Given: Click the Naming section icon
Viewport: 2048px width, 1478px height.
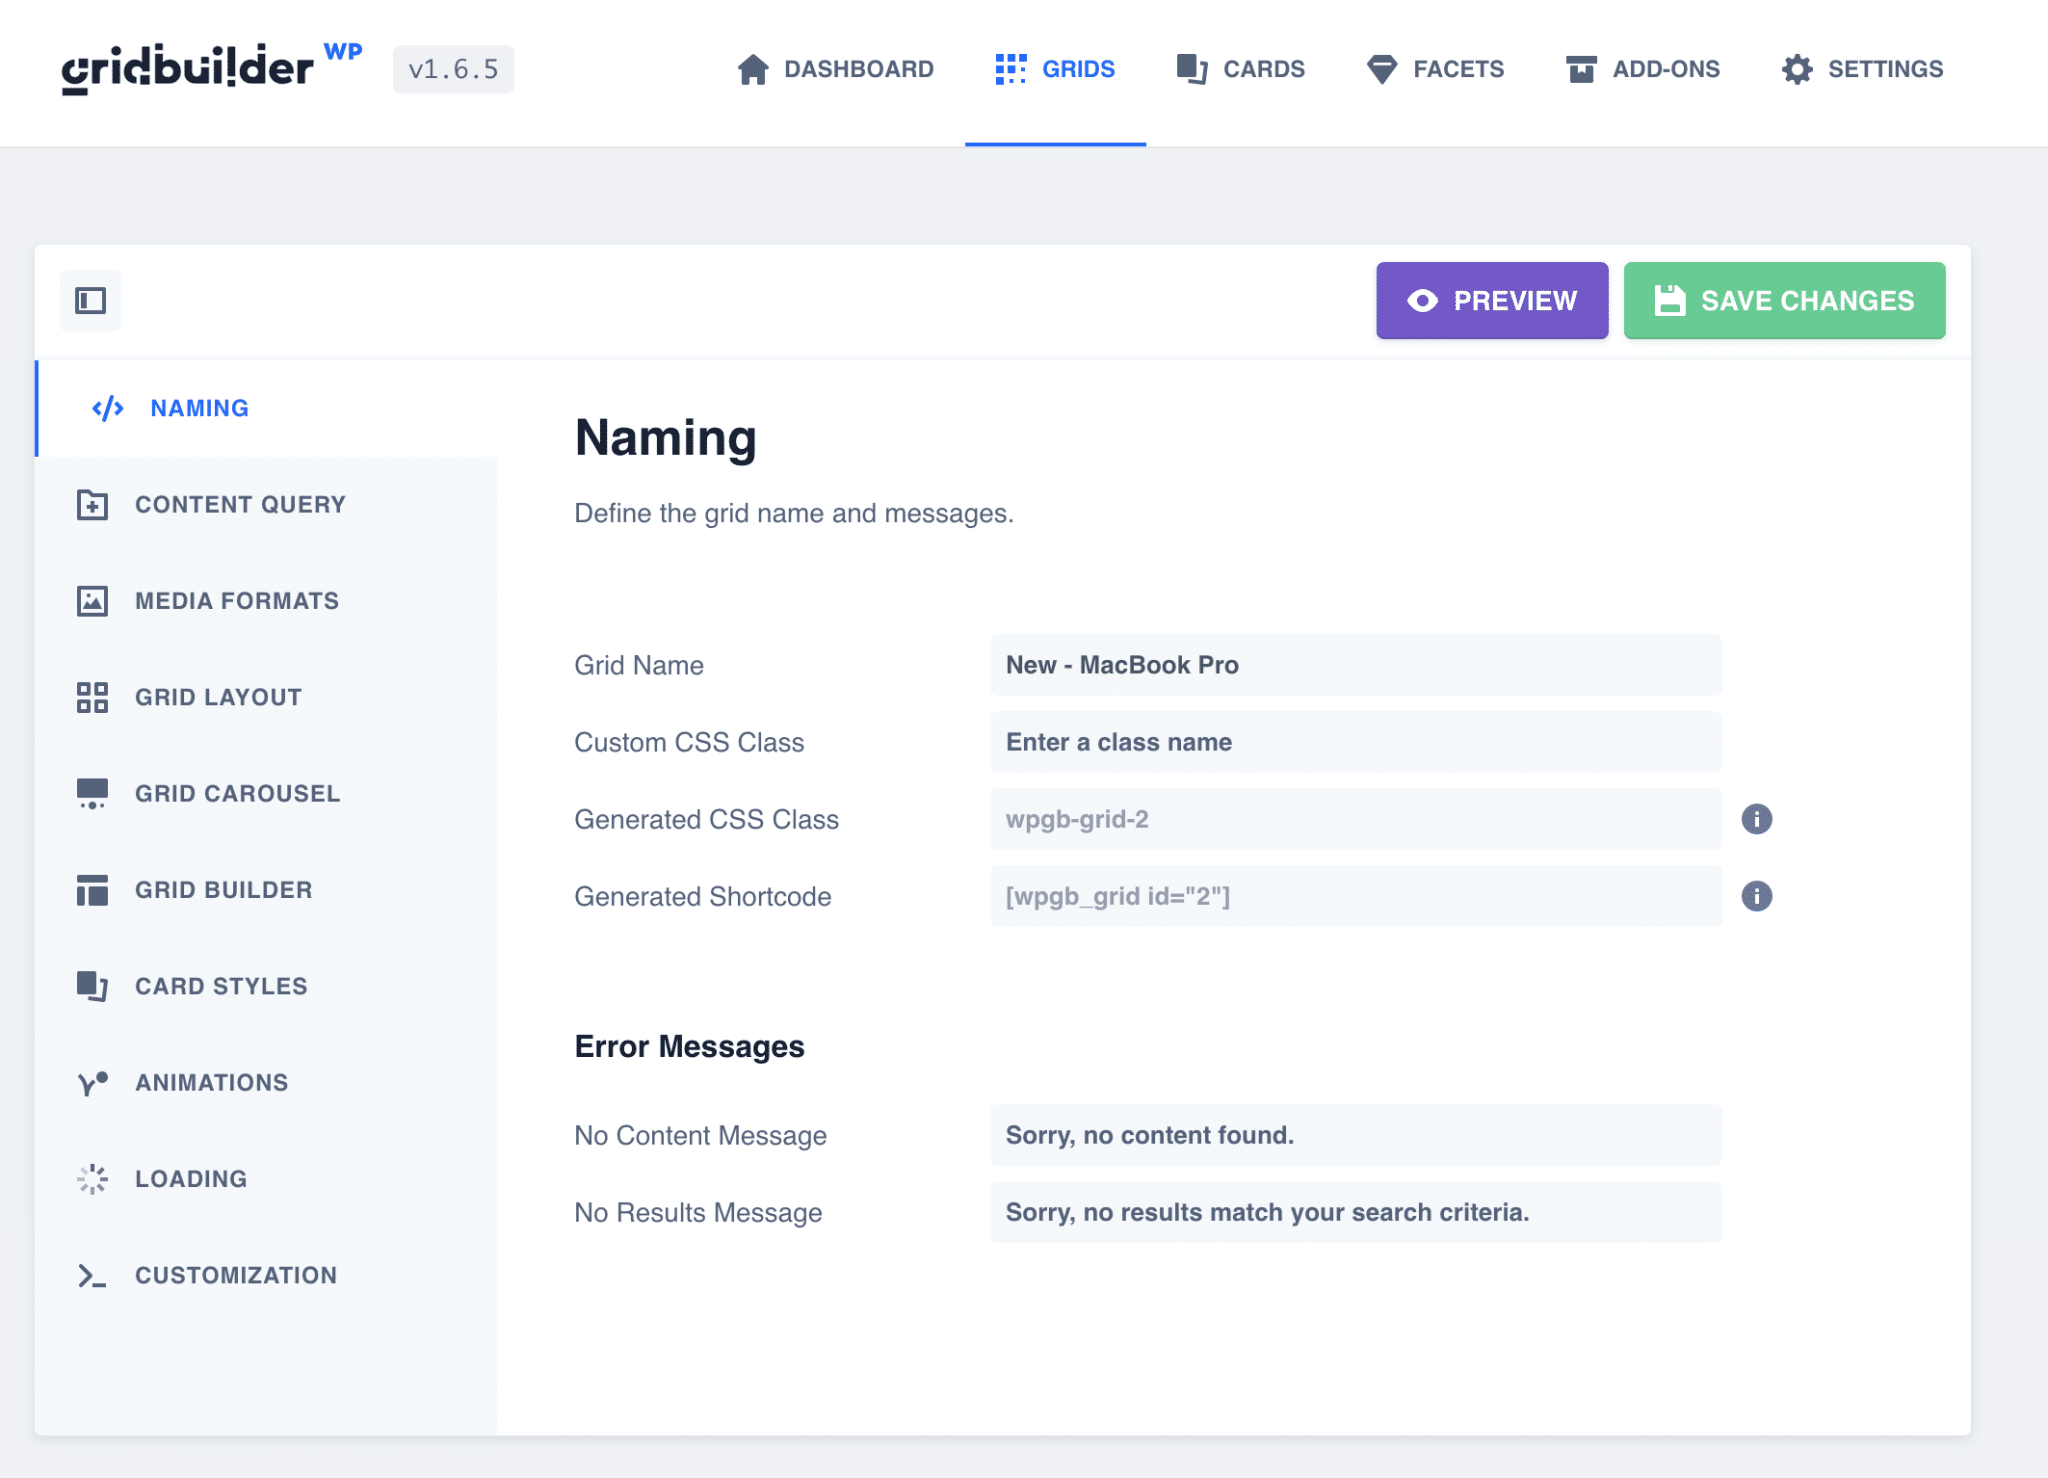Looking at the screenshot, I should pyautogui.click(x=107, y=408).
